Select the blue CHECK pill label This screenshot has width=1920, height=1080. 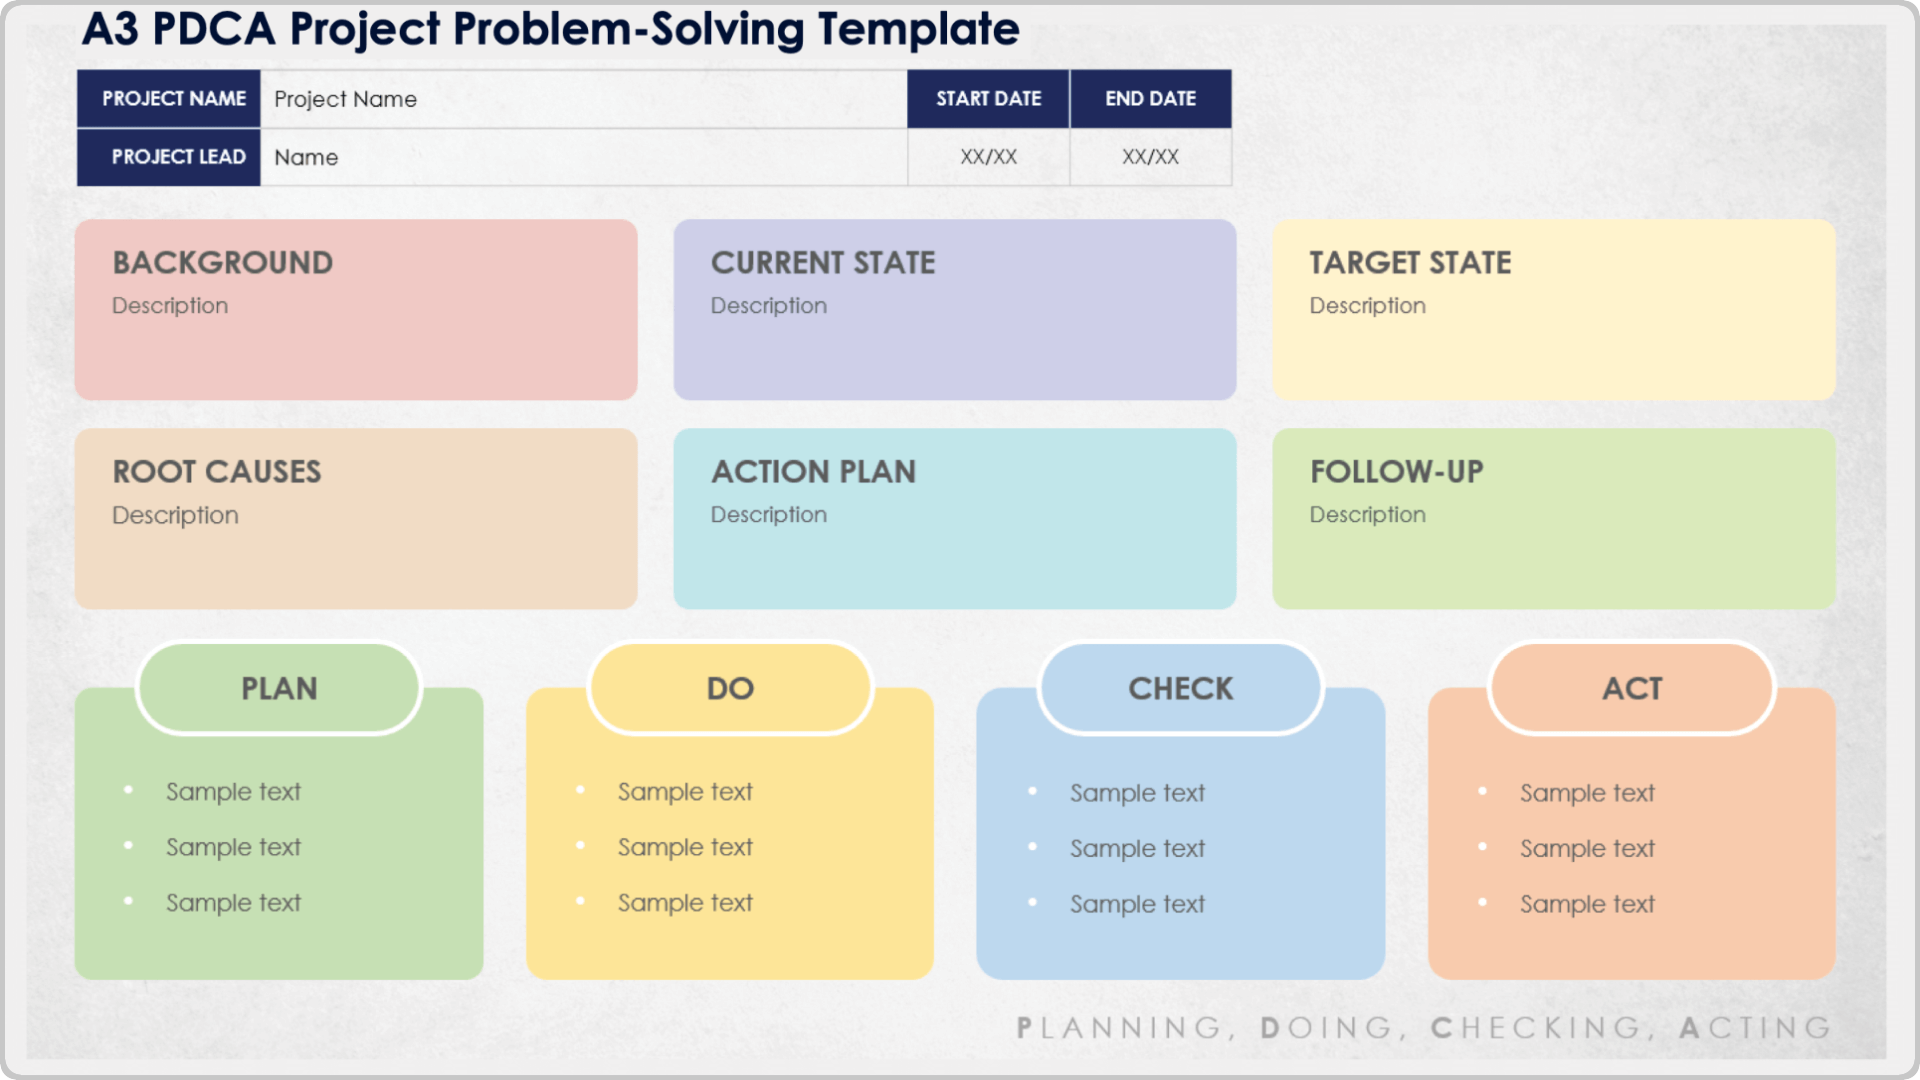1181,689
